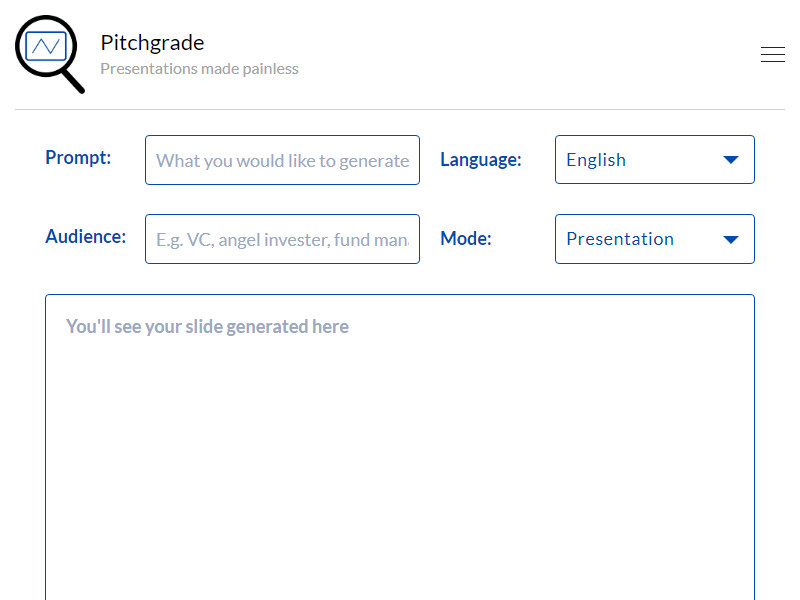Open the hamburger menu

coord(772,55)
